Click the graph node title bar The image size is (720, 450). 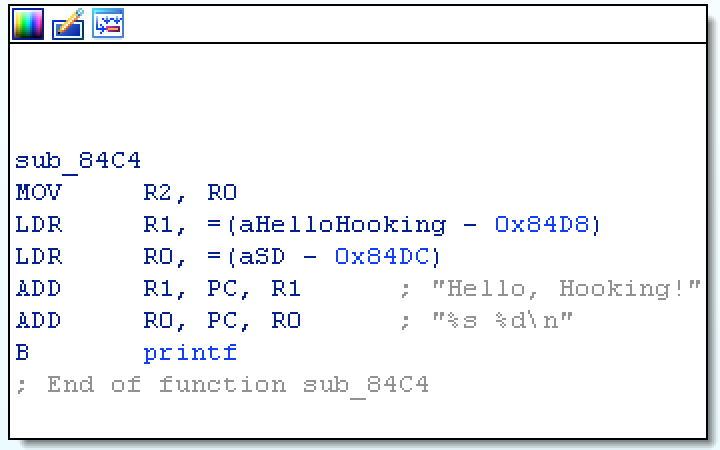400,24
